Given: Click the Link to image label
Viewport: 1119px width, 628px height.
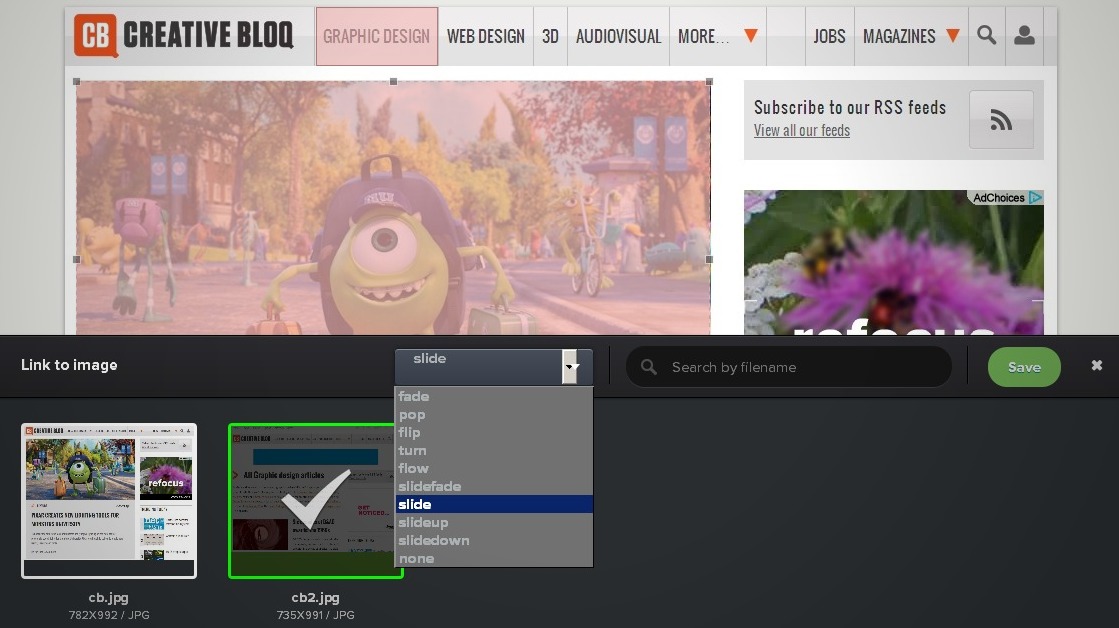Looking at the screenshot, I should tap(69, 365).
